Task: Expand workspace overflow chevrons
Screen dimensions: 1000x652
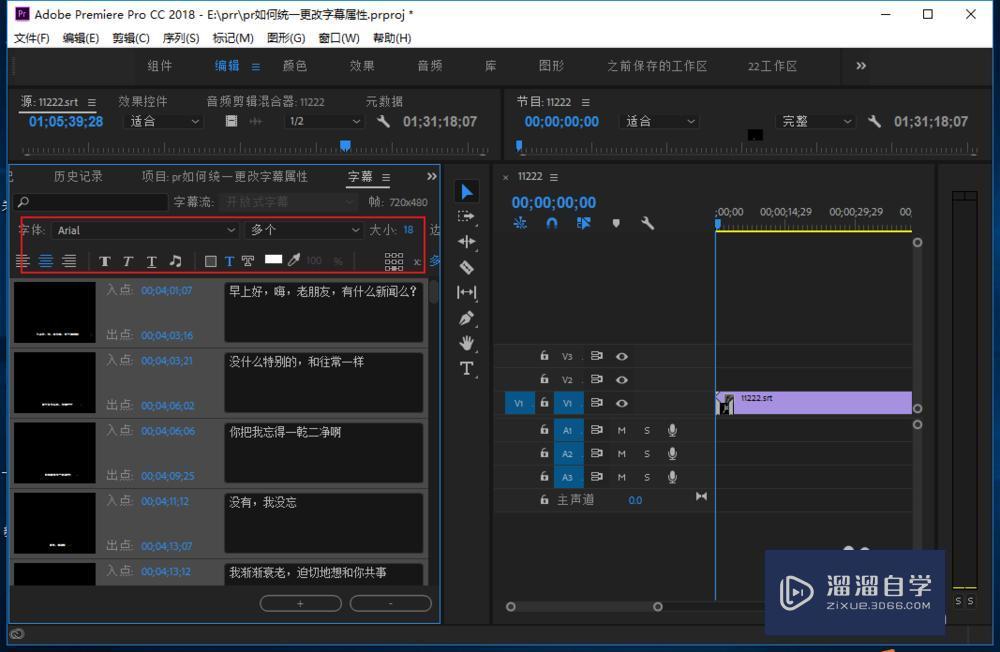Action: pyautogui.click(x=861, y=66)
